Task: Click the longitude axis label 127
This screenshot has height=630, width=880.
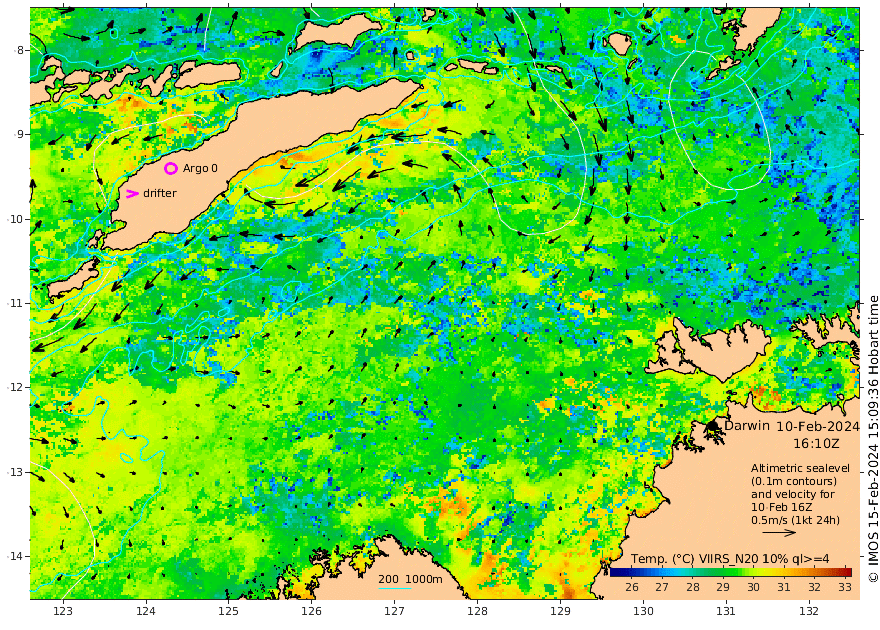Action: tap(395, 611)
